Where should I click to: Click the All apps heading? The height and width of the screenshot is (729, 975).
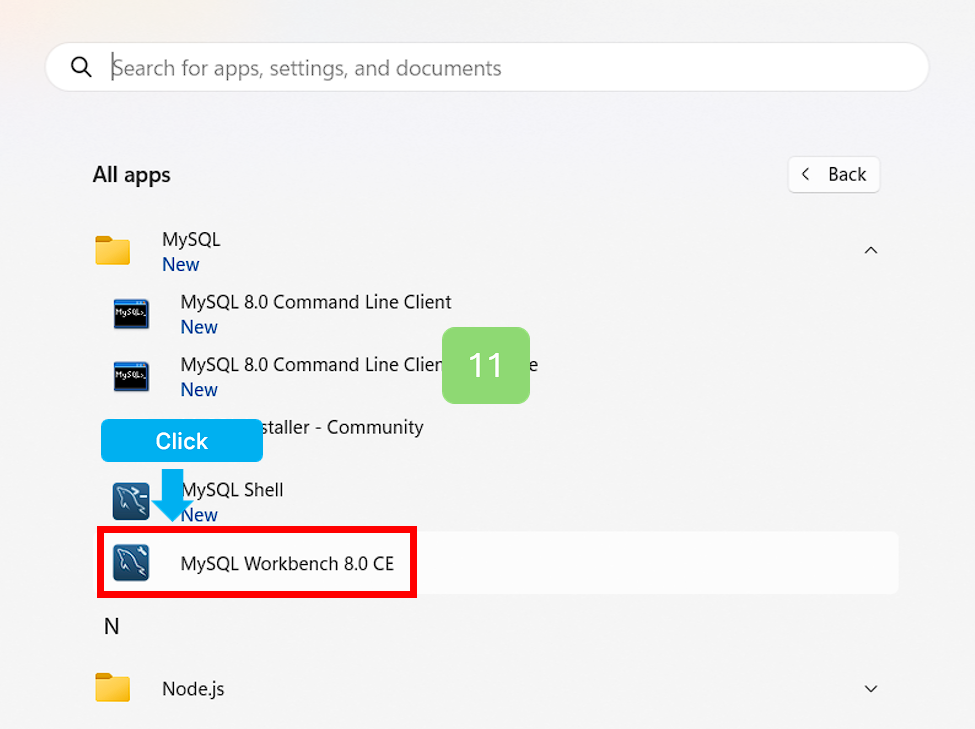coord(131,175)
